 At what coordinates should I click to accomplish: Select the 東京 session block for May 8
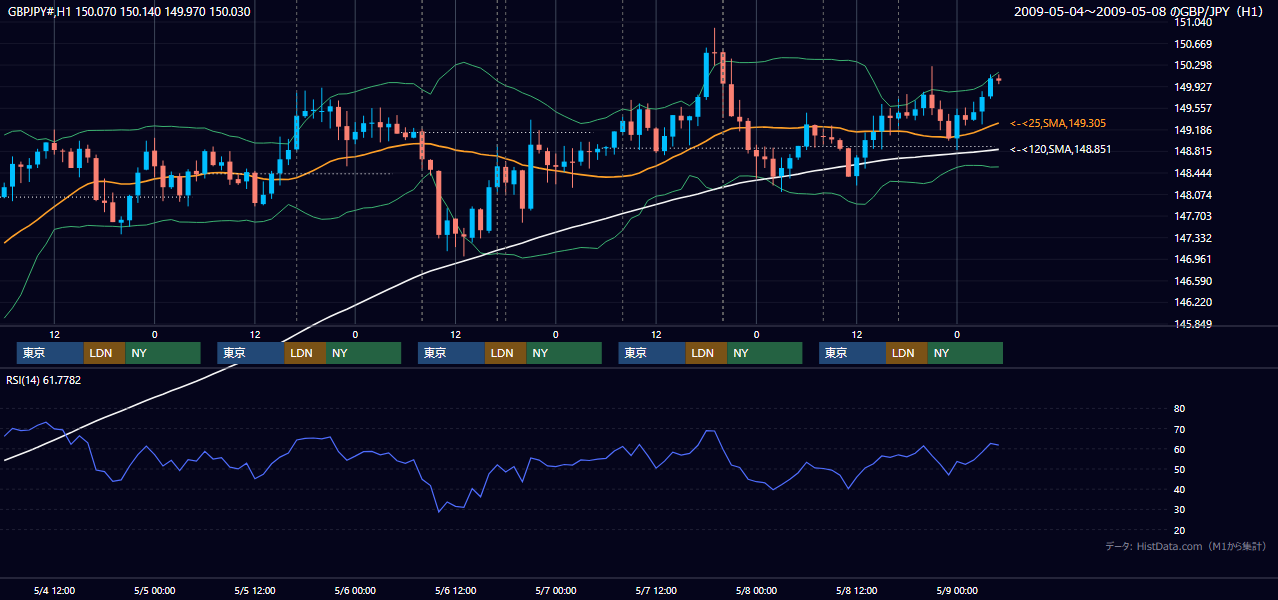point(852,353)
